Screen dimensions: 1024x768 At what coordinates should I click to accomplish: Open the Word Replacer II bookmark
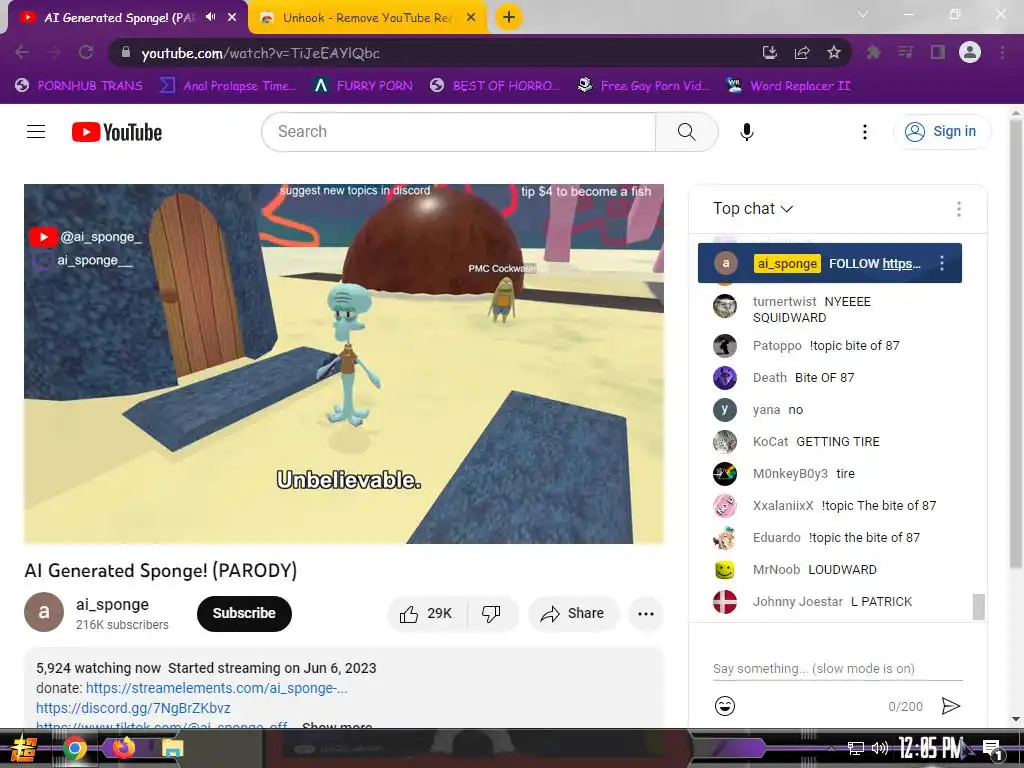tap(789, 86)
